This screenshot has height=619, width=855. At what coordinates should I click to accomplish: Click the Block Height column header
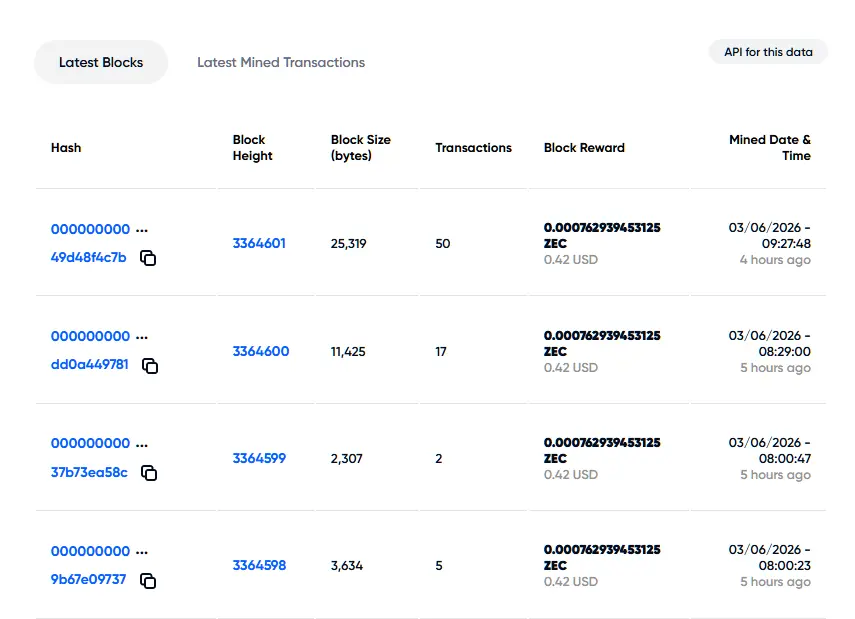252,148
